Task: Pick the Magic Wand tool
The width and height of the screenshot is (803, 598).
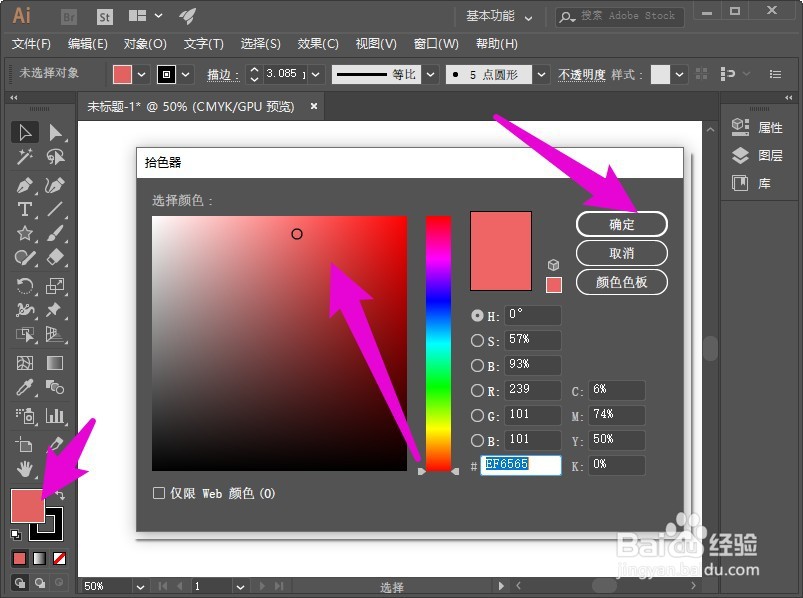Action: [25, 157]
